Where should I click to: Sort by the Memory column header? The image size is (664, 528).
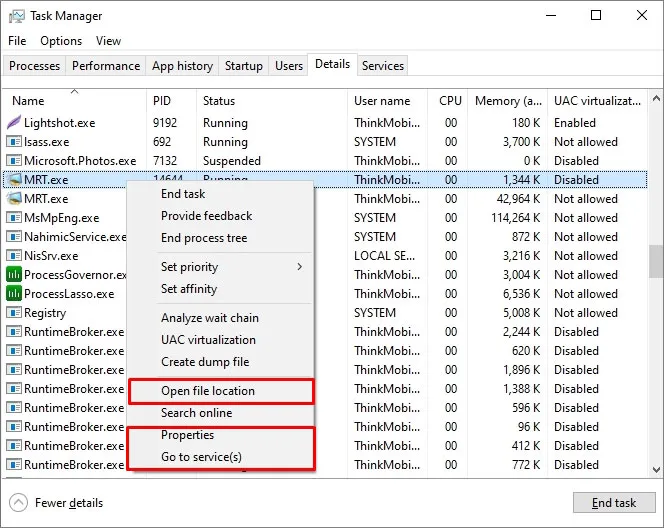click(507, 100)
